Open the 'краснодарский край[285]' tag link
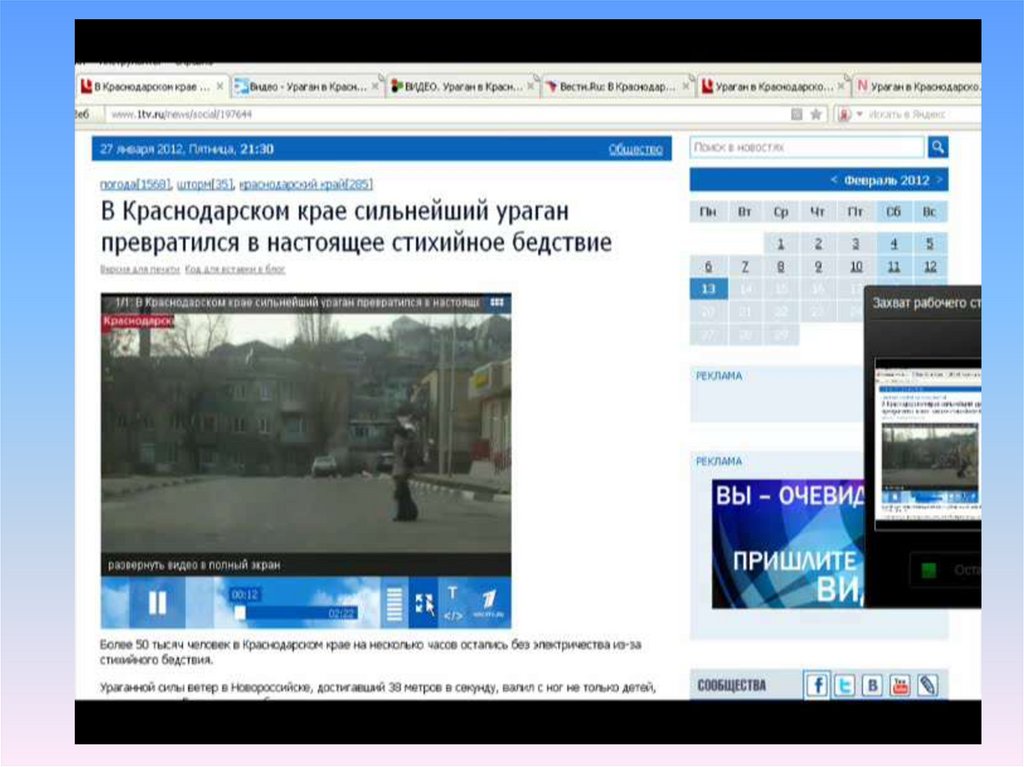The height and width of the screenshot is (767, 1024). tap(306, 184)
